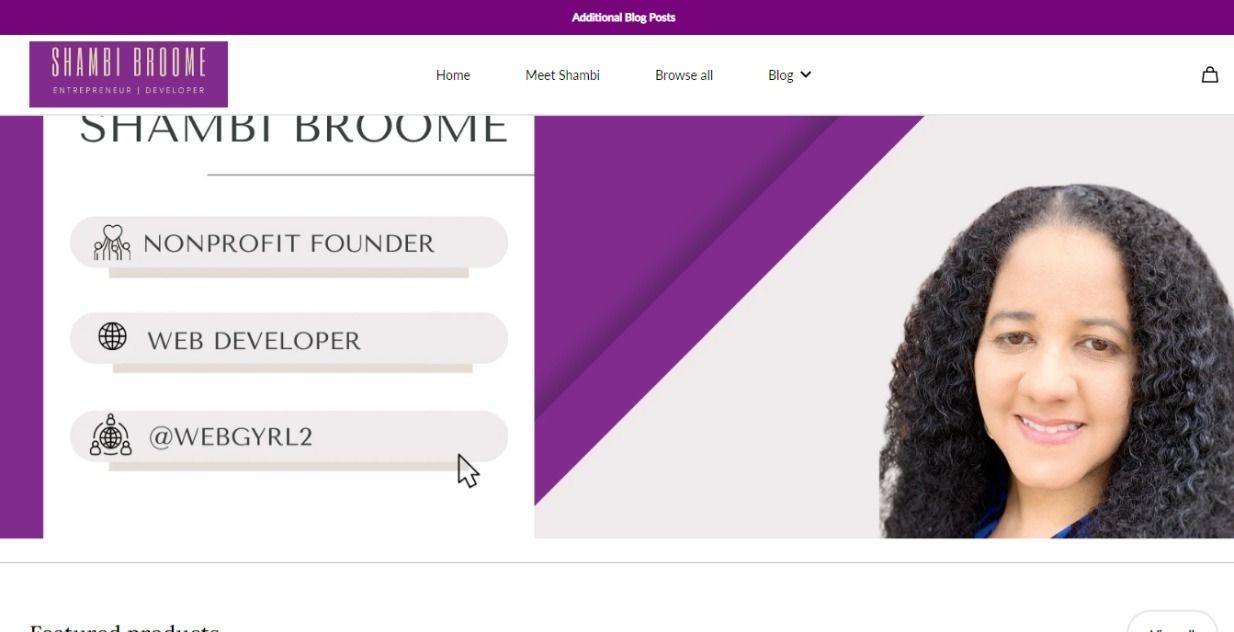Expand the Blog menu chevron arrow
The width and height of the screenshot is (1234, 632).
pyautogui.click(x=806, y=75)
